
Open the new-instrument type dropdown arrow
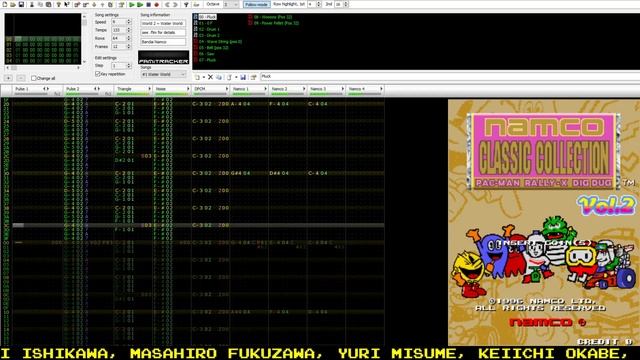[204, 77]
